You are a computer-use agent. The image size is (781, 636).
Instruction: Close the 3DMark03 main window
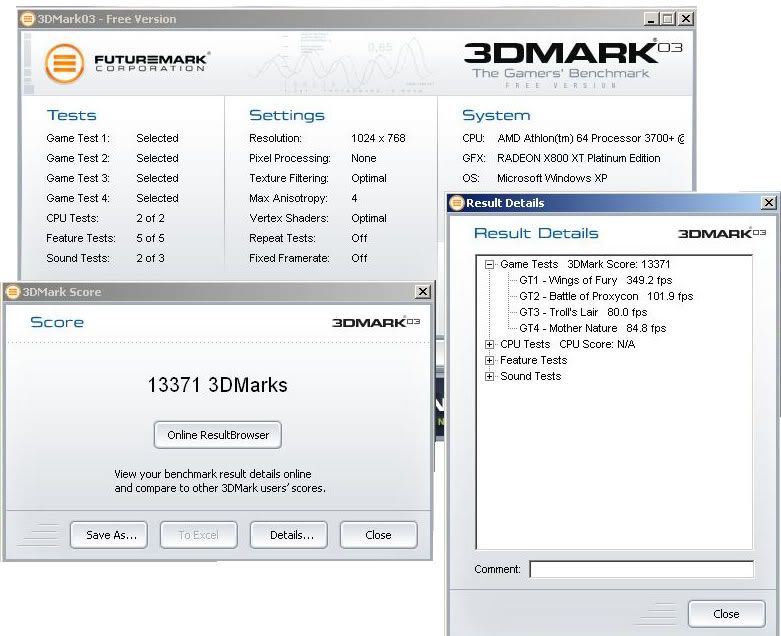click(x=686, y=19)
